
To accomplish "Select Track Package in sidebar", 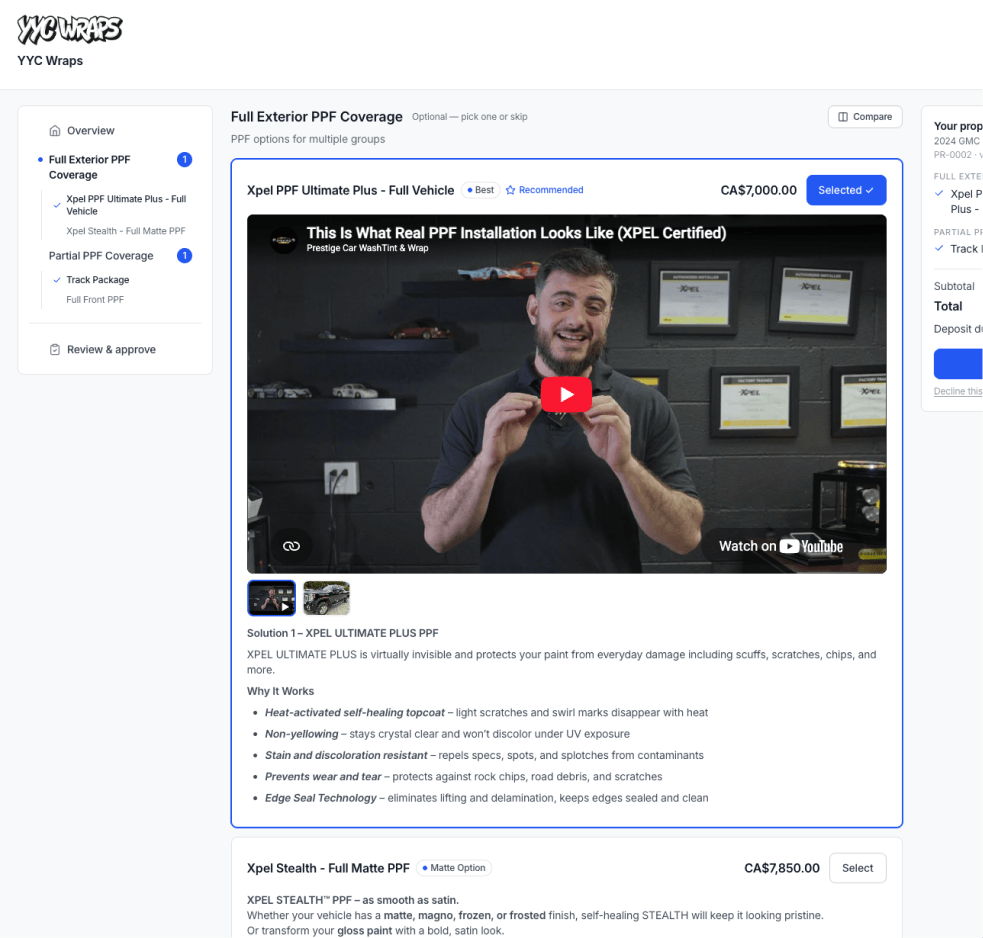I will pyautogui.click(x=98, y=280).
